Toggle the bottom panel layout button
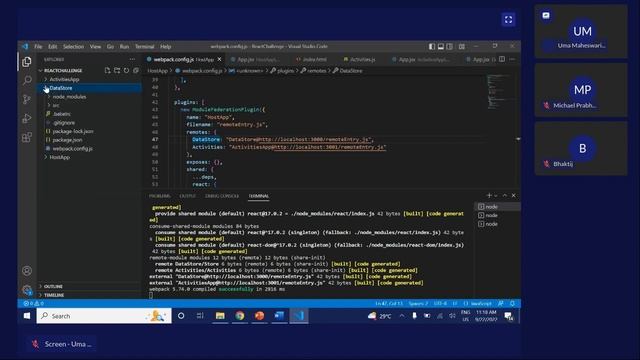This screenshot has height=360, width=640. (x=441, y=47)
